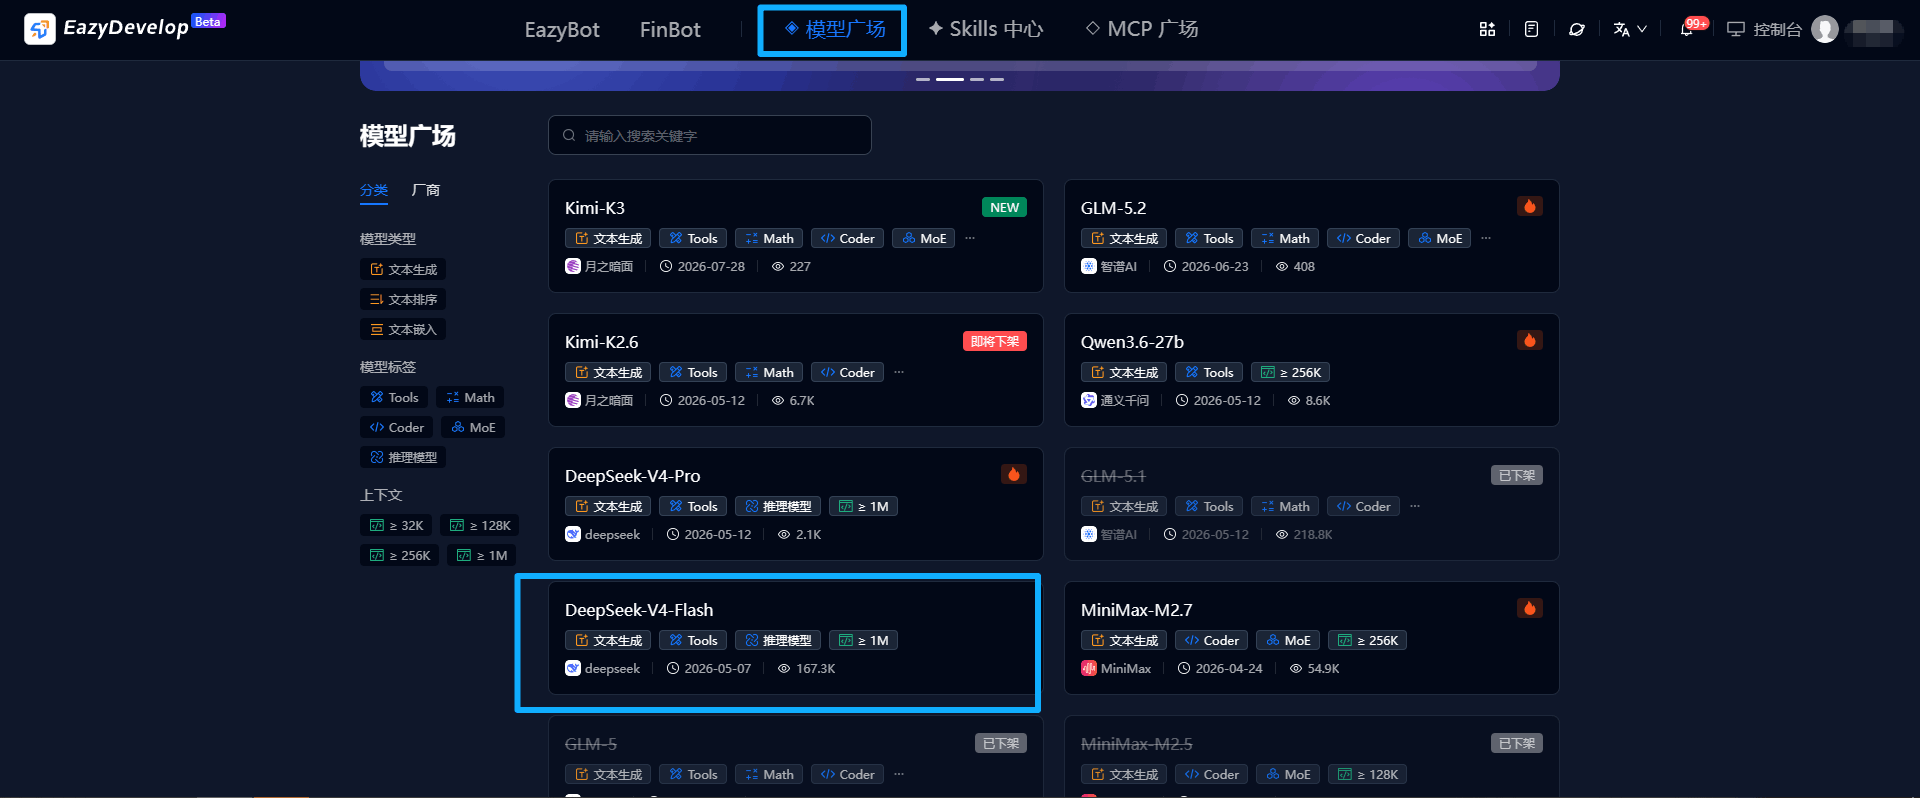The image size is (1920, 798).
Task: Expand more tags on Kimi-K3 card
Action: [x=970, y=238]
